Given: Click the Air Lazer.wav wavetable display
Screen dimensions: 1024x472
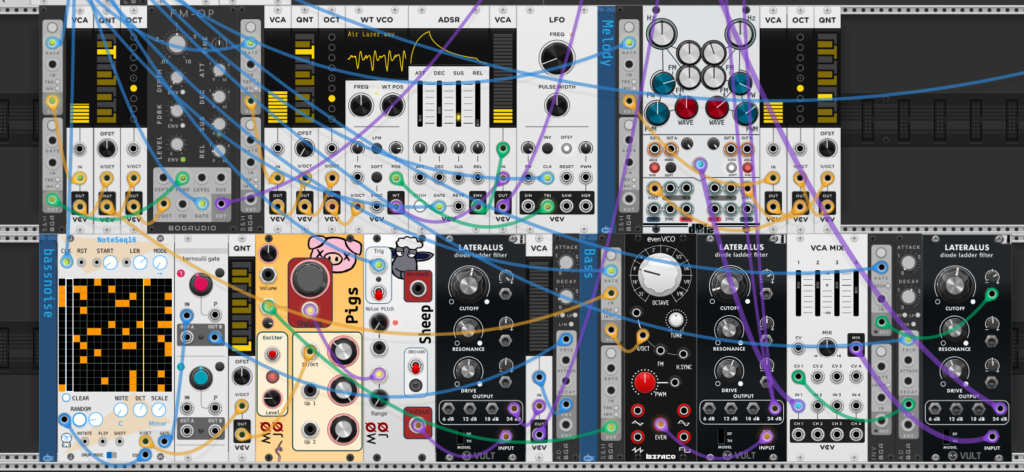Looking at the screenshot, I should pyautogui.click(x=377, y=55).
